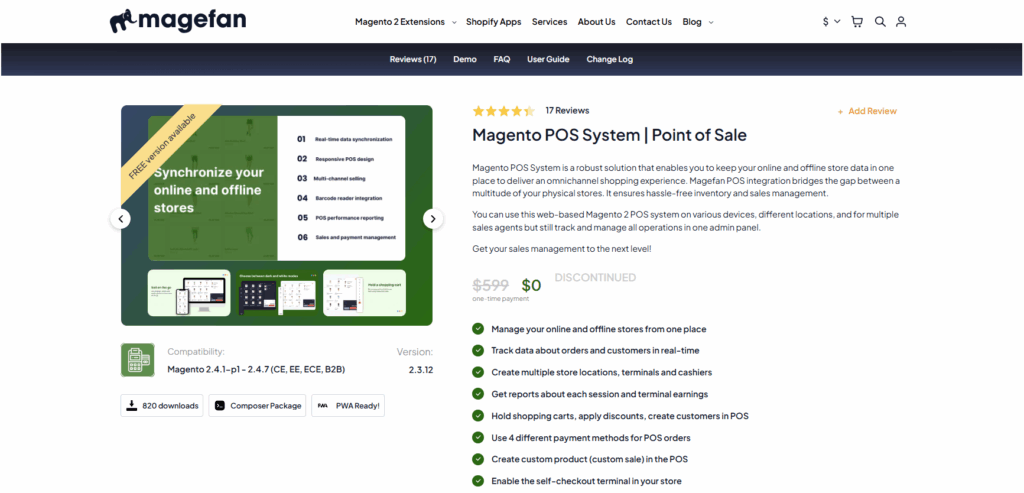
Task: Click the checkmark beside 'Manage your online and offline stores'
Action: pyautogui.click(x=478, y=328)
